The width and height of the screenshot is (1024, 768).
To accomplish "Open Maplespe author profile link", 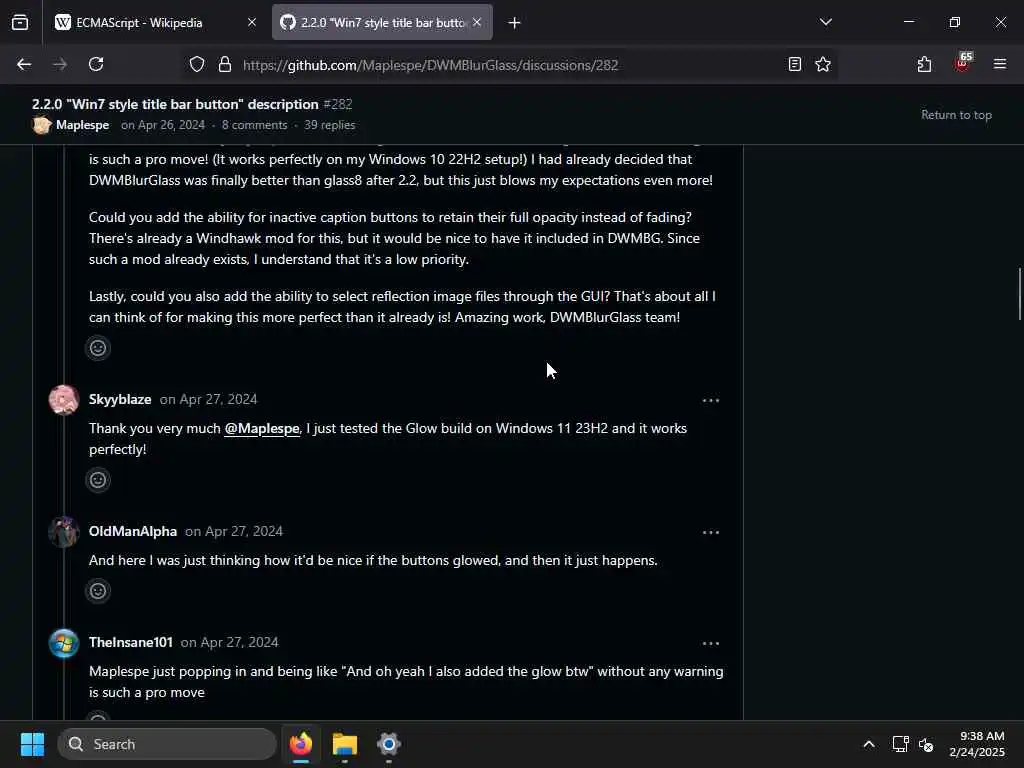I will (x=82, y=125).
